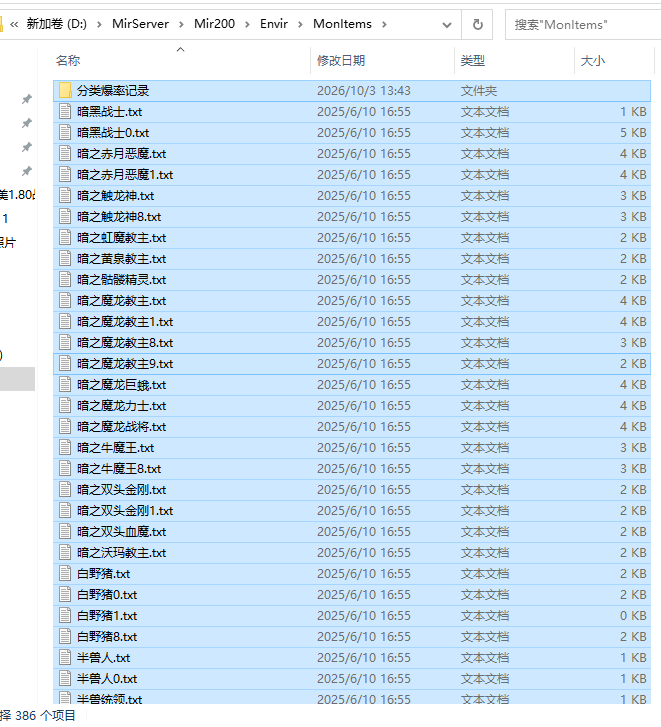Screen dimensions: 661x727
Task: Click the last quick access pin icon
Action: [x=27, y=171]
